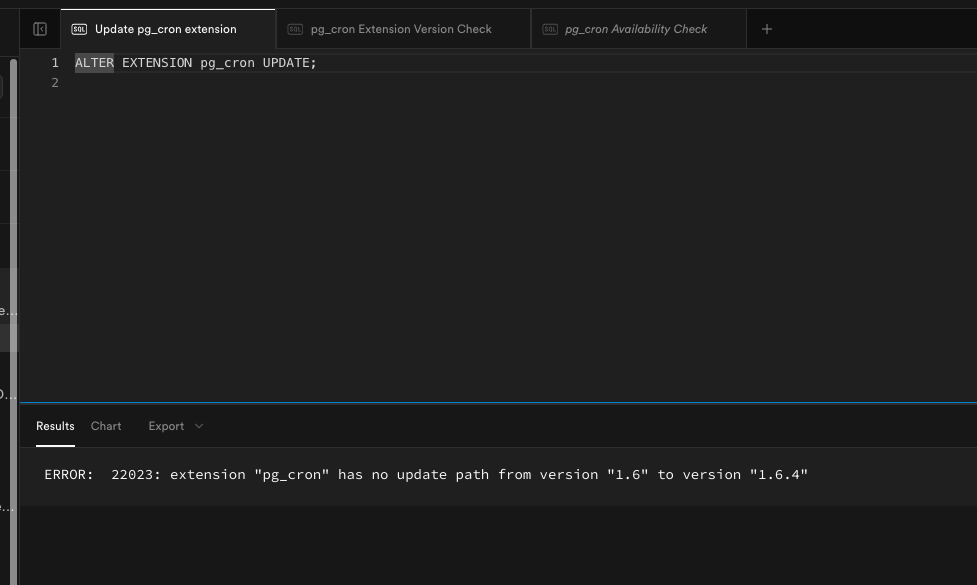Collapse the sidebar using the panel icon
Screen dimensions: 977x585
pos(40,29)
